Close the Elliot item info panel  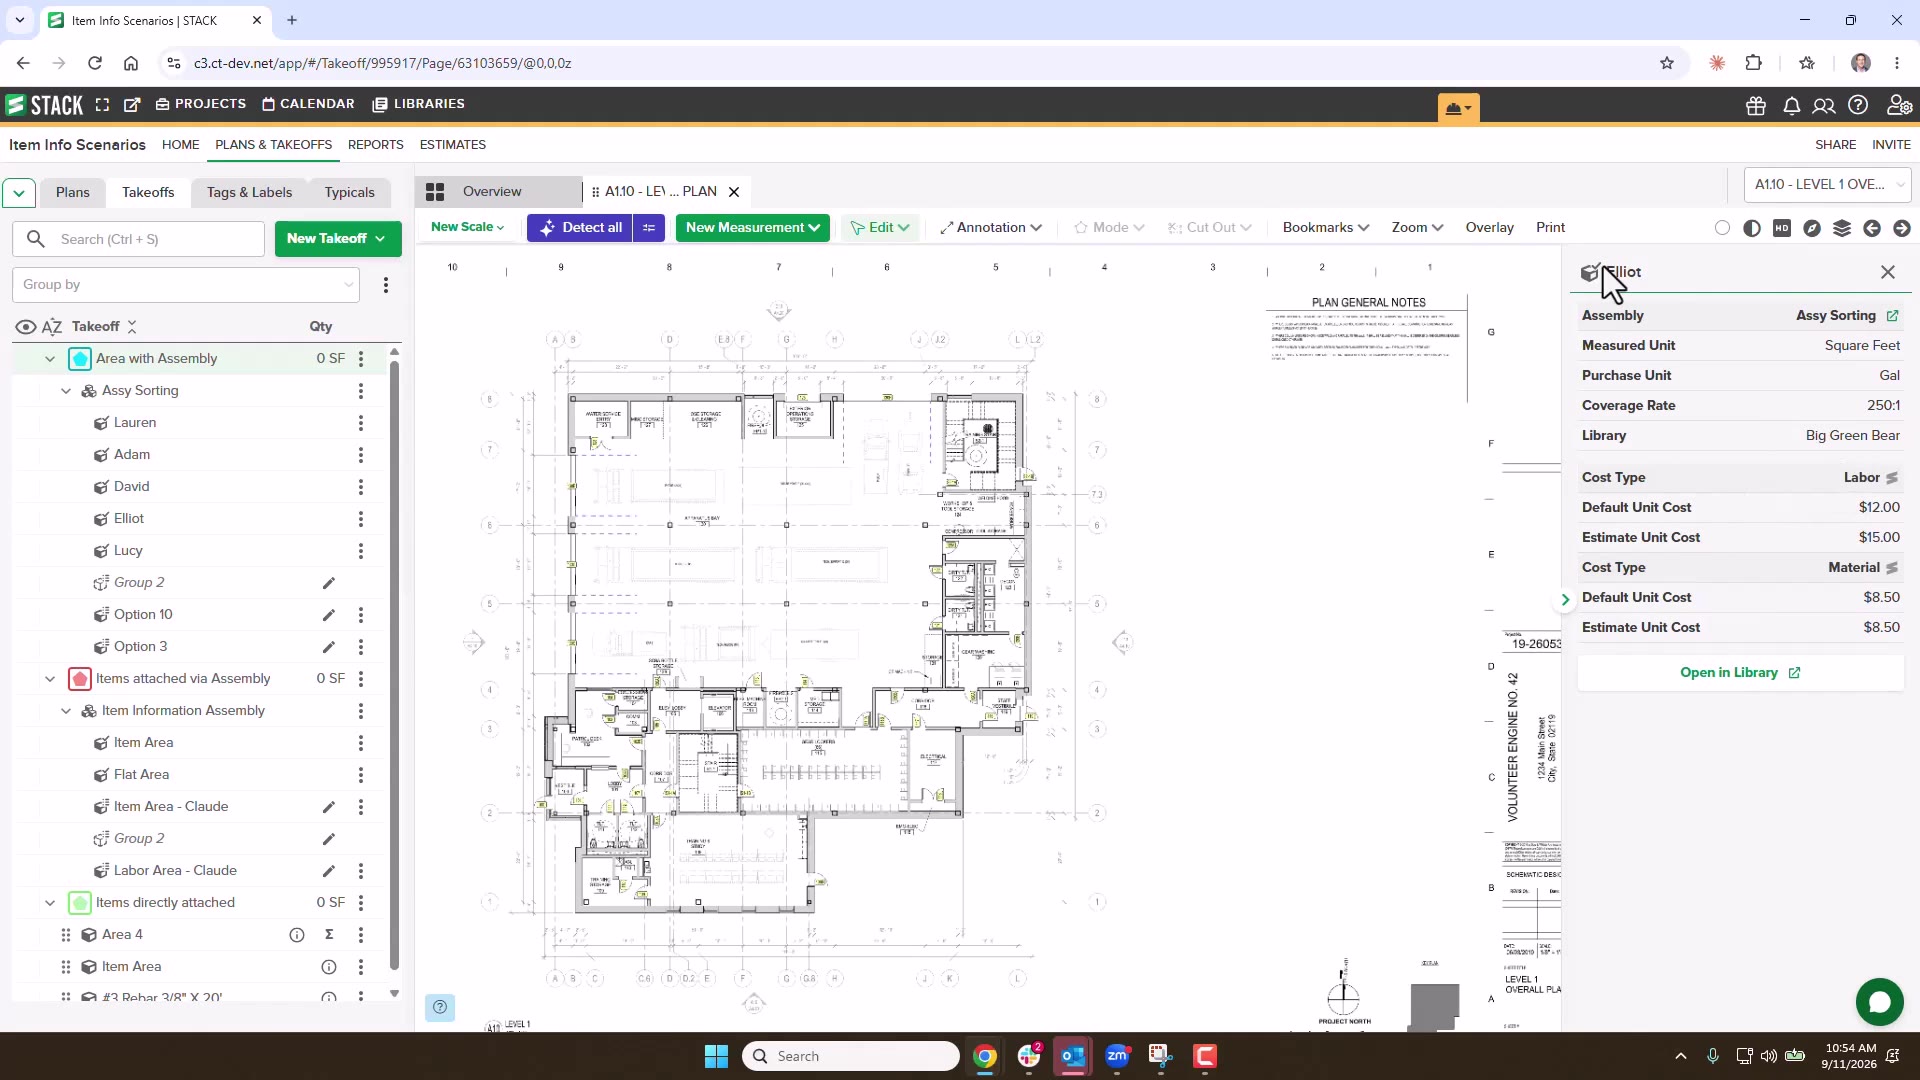(x=1888, y=273)
